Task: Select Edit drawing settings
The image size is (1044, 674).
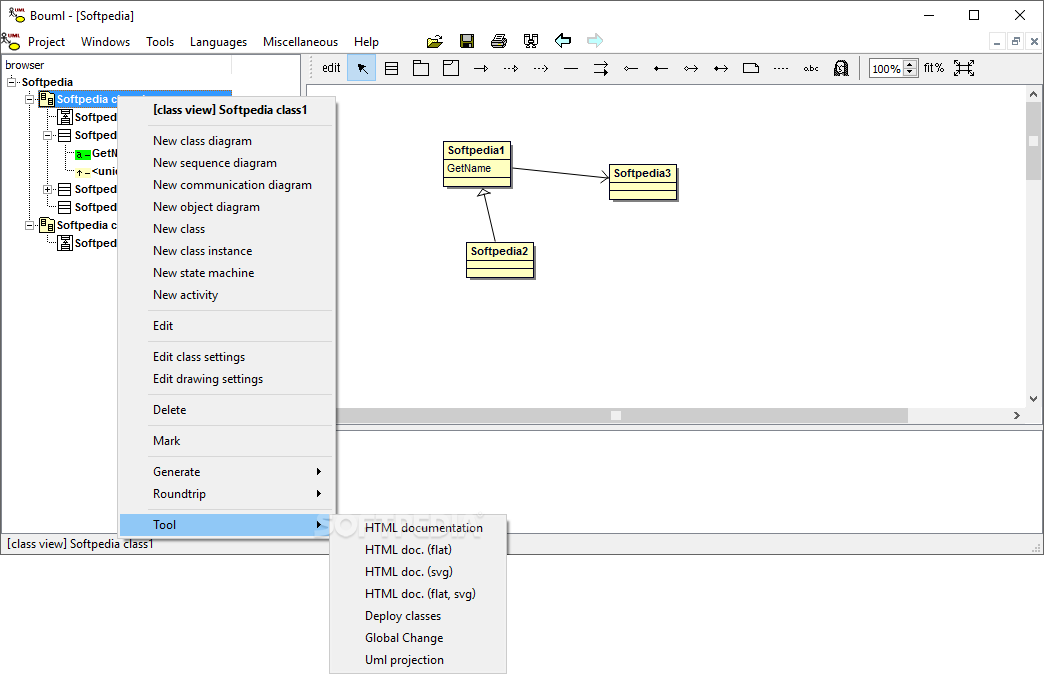Action: tap(226, 378)
